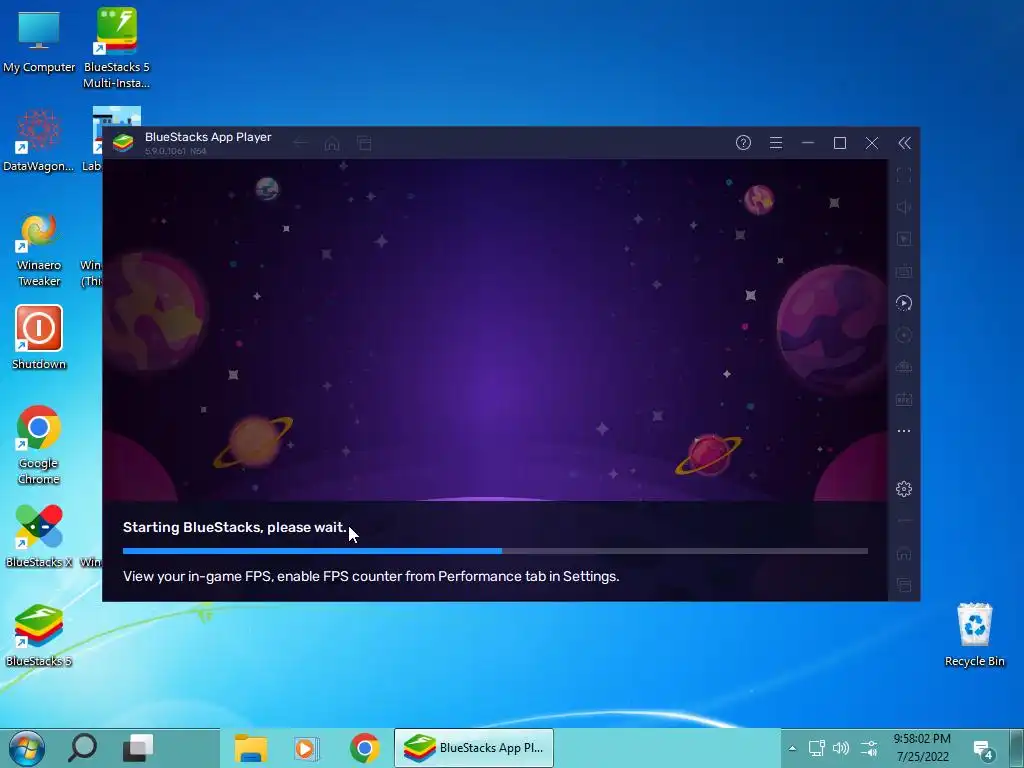Click the cursor lock icon in BlueStacks sidebar
The width and height of the screenshot is (1024, 768).
(x=904, y=239)
